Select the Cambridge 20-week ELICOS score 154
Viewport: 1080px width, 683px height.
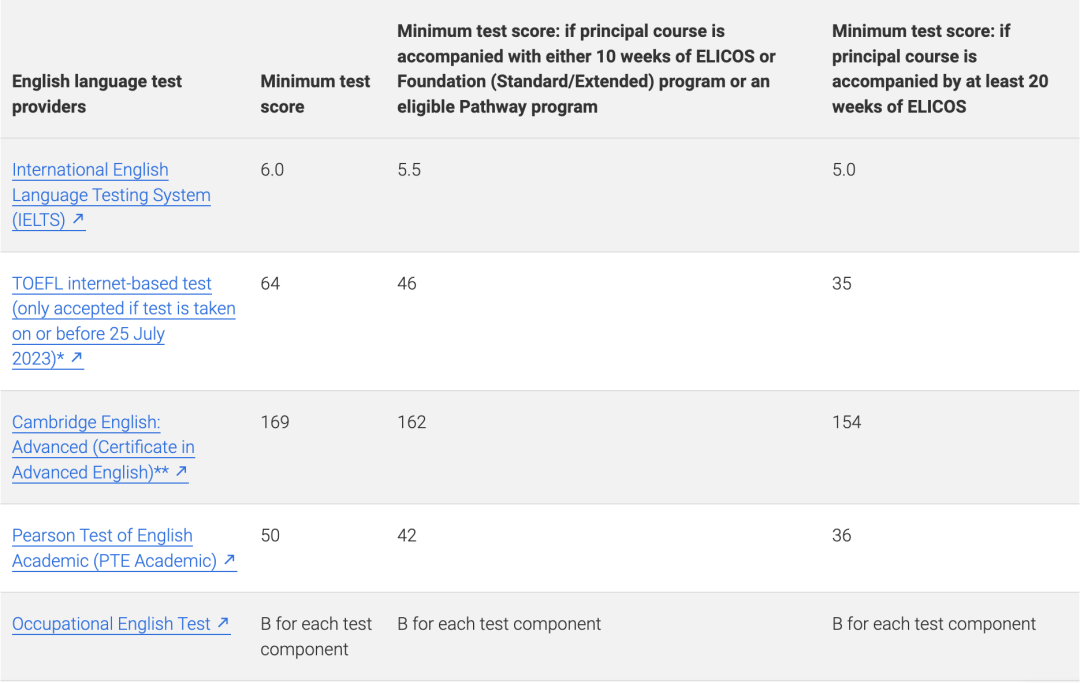coord(846,422)
